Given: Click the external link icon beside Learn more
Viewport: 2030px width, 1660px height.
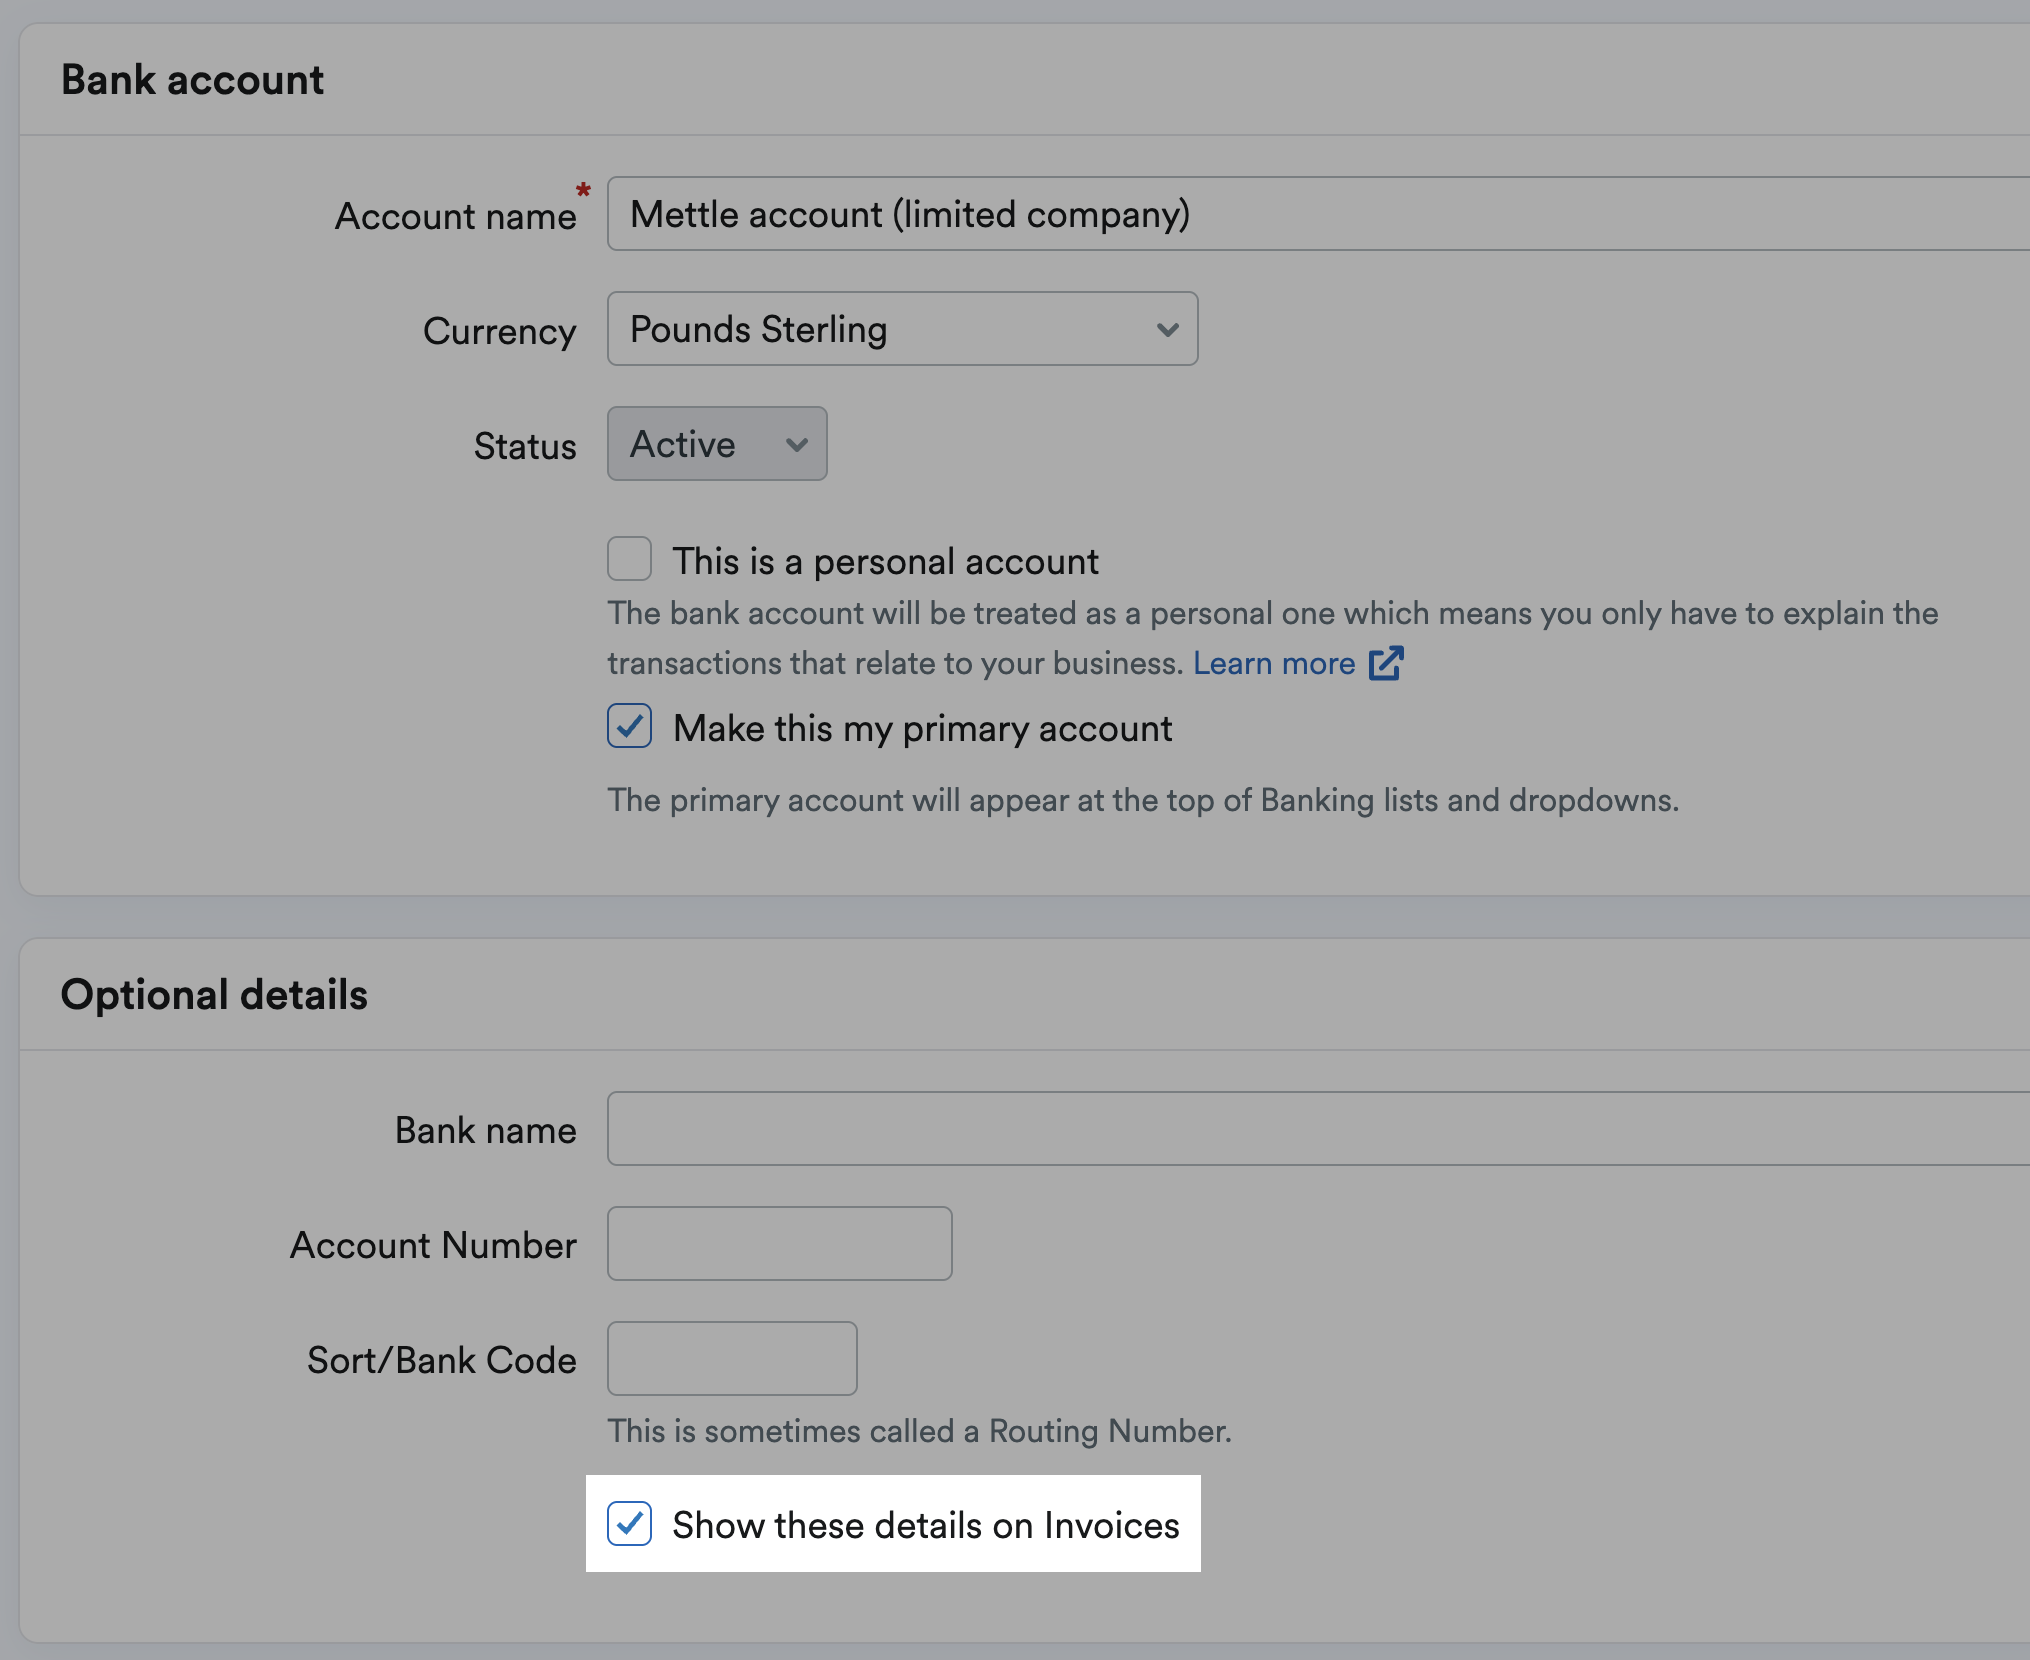Looking at the screenshot, I should (x=1386, y=663).
